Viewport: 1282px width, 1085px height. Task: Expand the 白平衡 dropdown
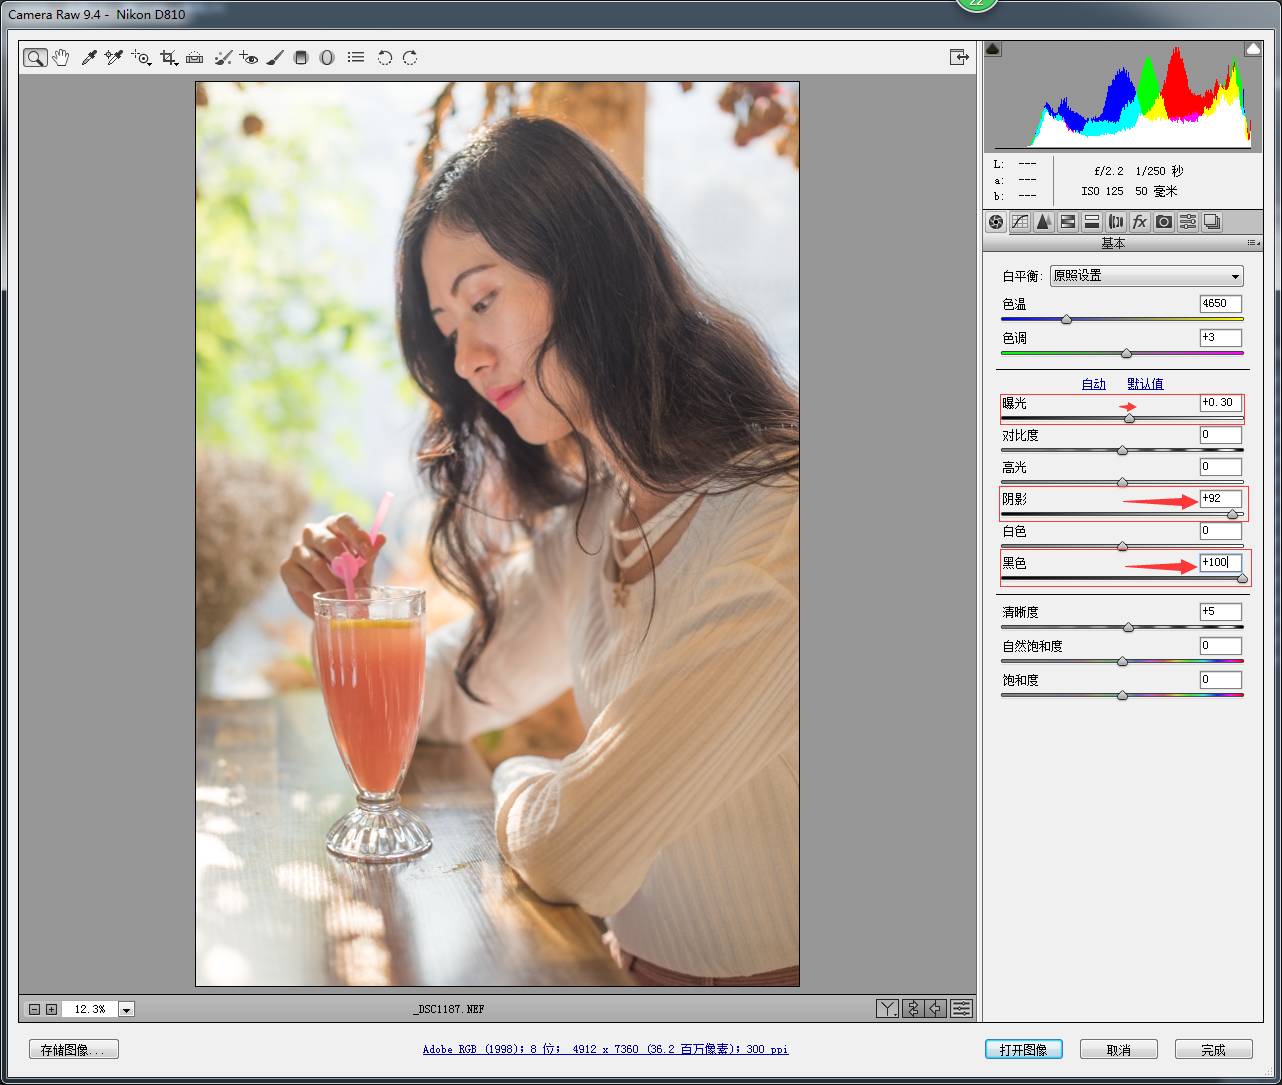pyautogui.click(x=1146, y=276)
